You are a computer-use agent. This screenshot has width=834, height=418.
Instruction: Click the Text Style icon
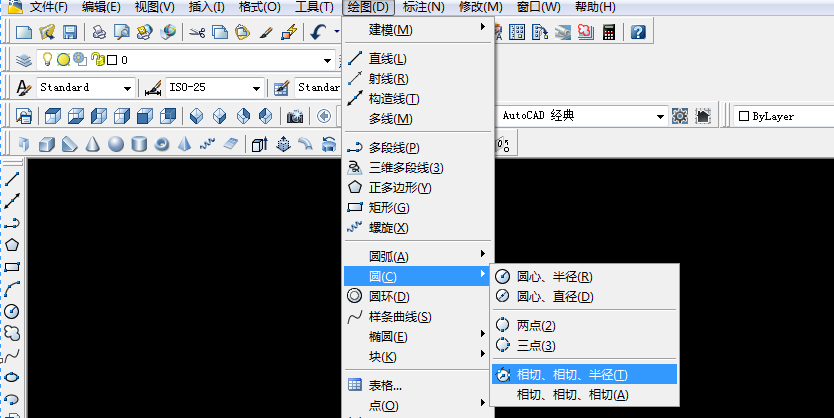[x=23, y=88]
